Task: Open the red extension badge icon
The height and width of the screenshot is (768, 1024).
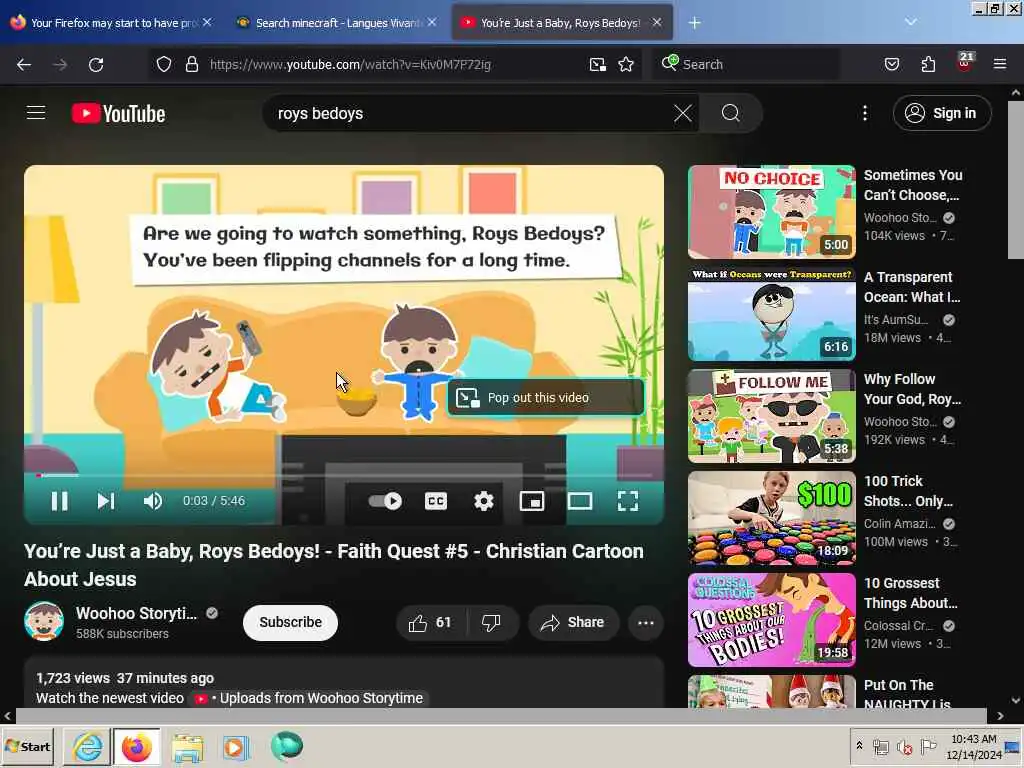Action: pyautogui.click(x=965, y=63)
